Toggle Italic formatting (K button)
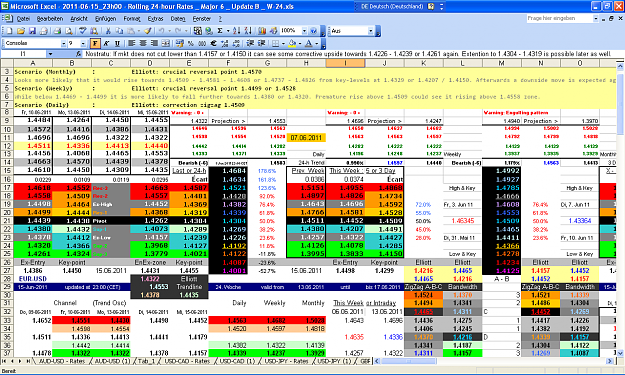This screenshot has width=625, height=375. pos(106,43)
